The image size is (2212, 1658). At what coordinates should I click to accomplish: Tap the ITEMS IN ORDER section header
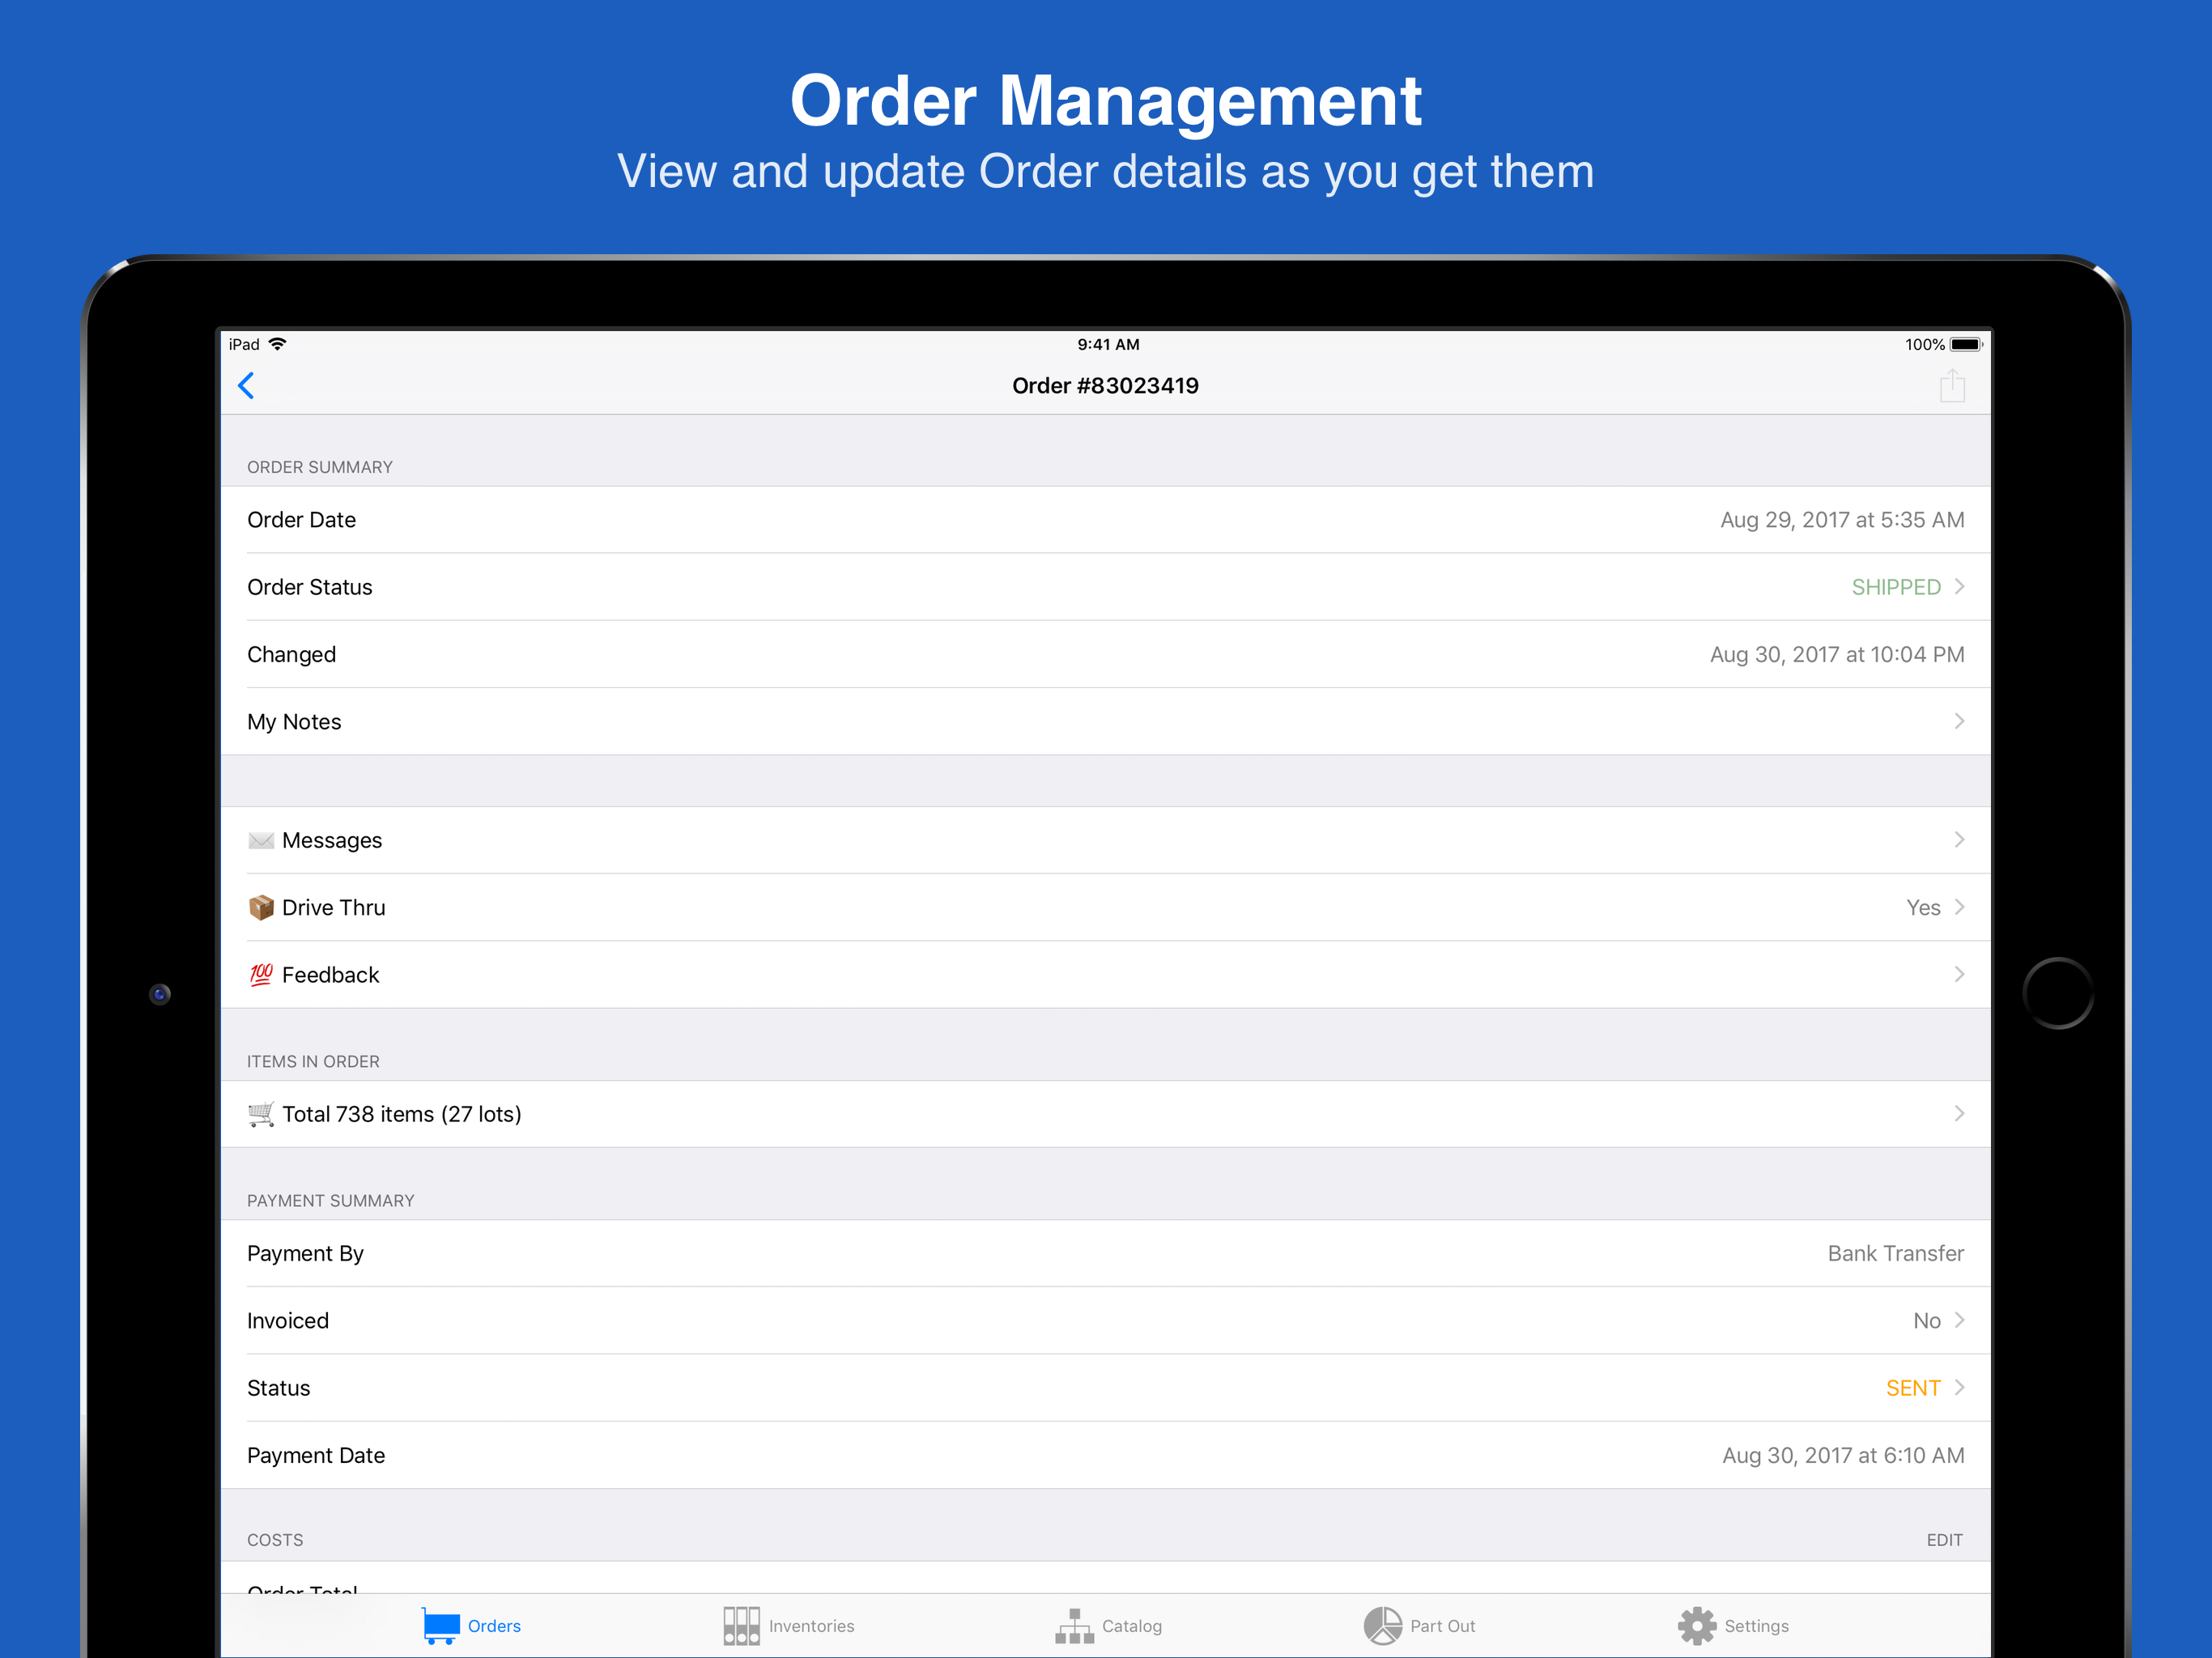point(313,1061)
